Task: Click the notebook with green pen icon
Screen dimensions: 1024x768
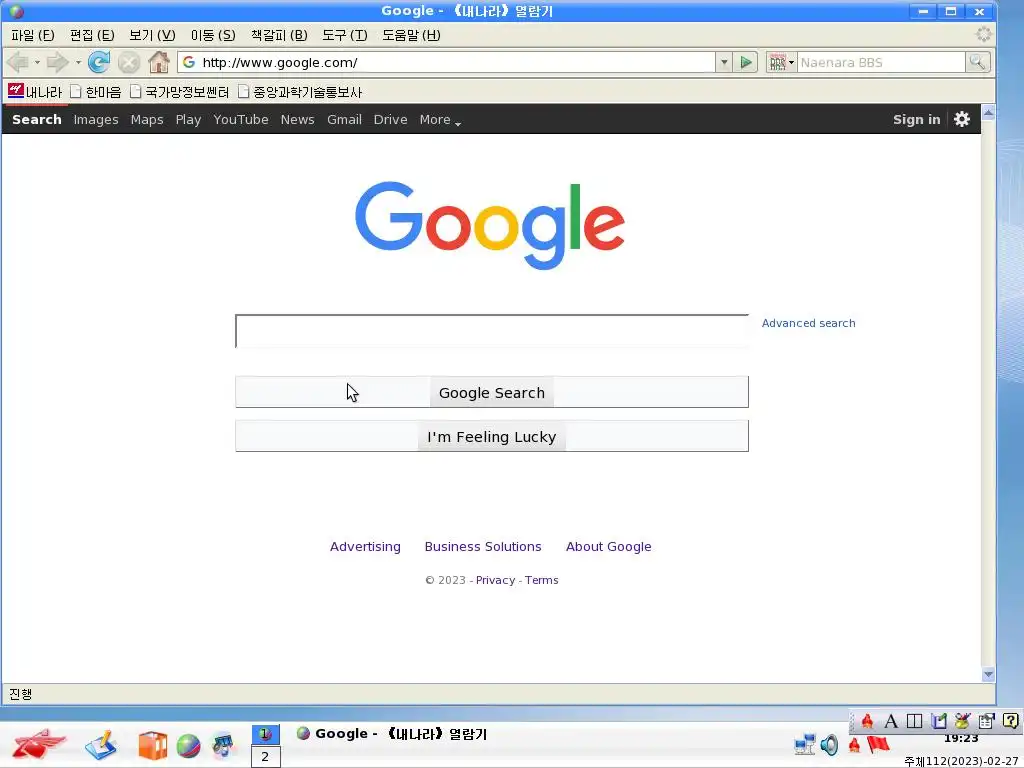Action: [x=939, y=721]
